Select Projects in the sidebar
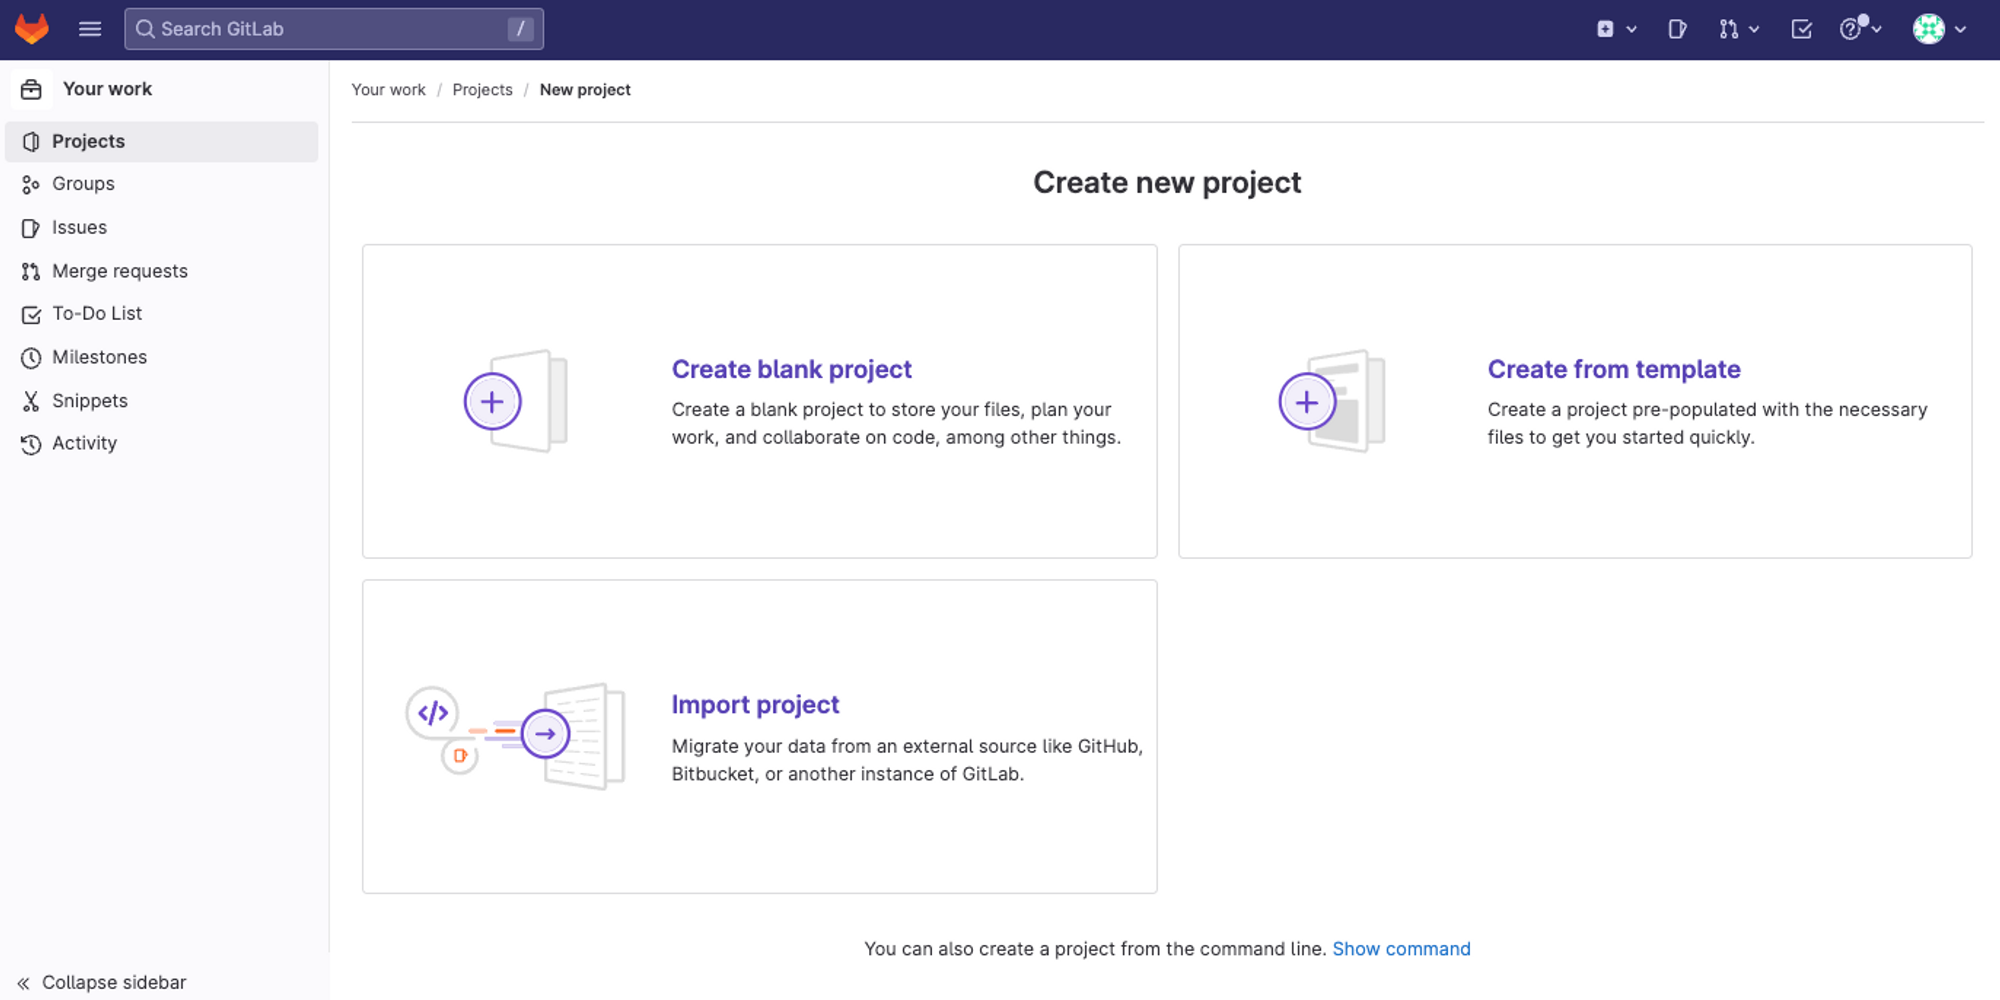 [162, 141]
